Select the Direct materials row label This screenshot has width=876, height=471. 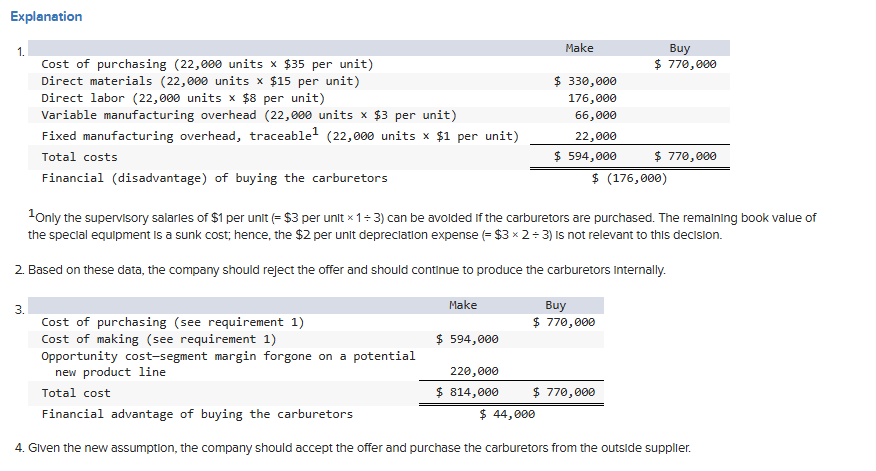click(x=200, y=81)
